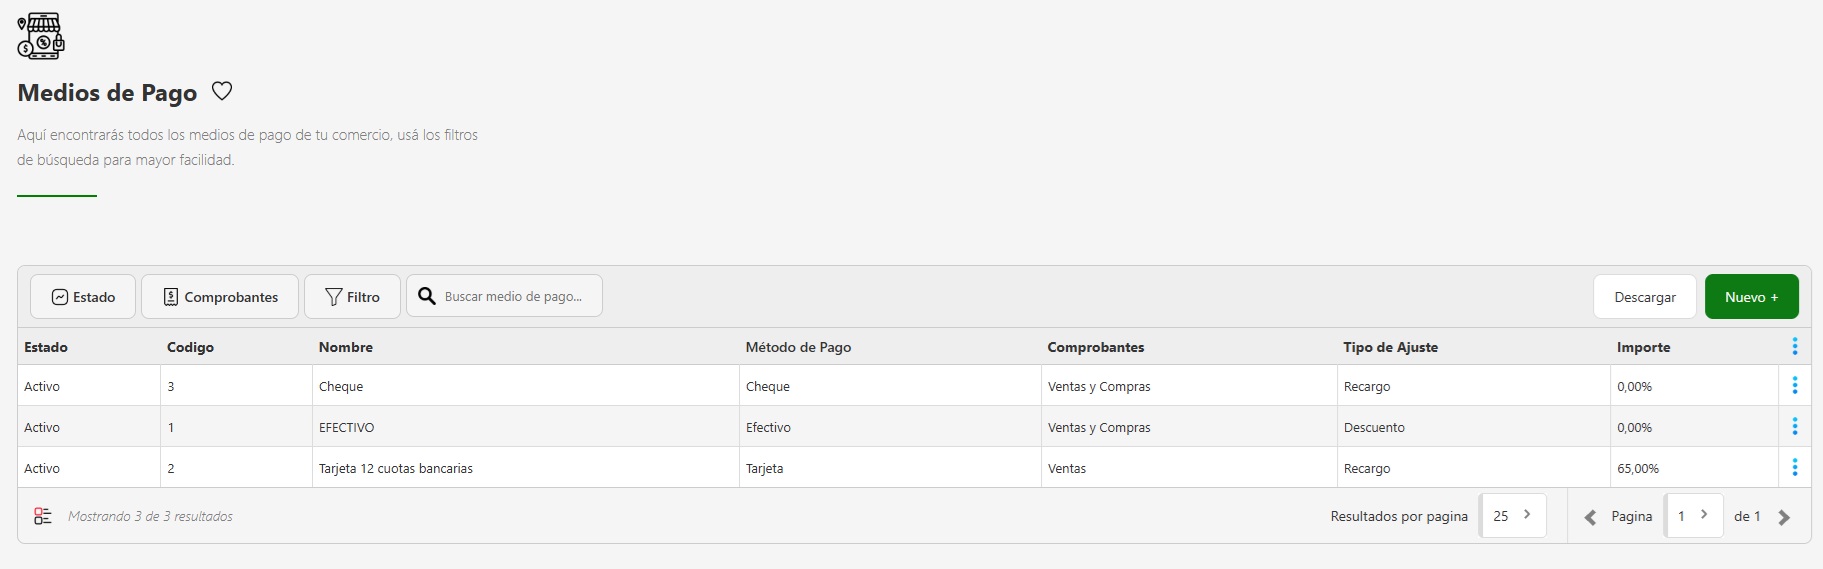Sort by the Importe column header
The height and width of the screenshot is (569, 1823).
(1643, 347)
